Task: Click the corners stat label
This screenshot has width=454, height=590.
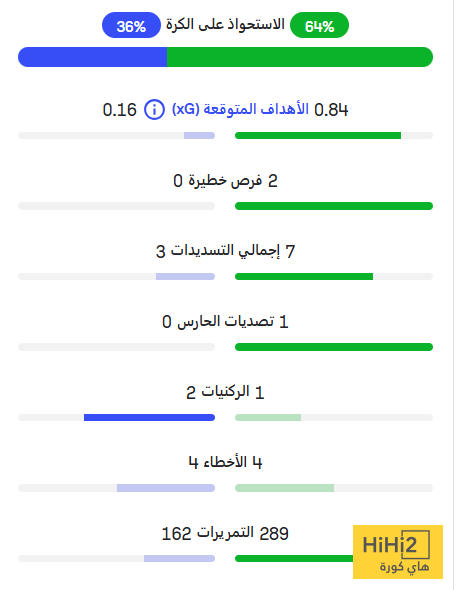Action: coord(225,392)
